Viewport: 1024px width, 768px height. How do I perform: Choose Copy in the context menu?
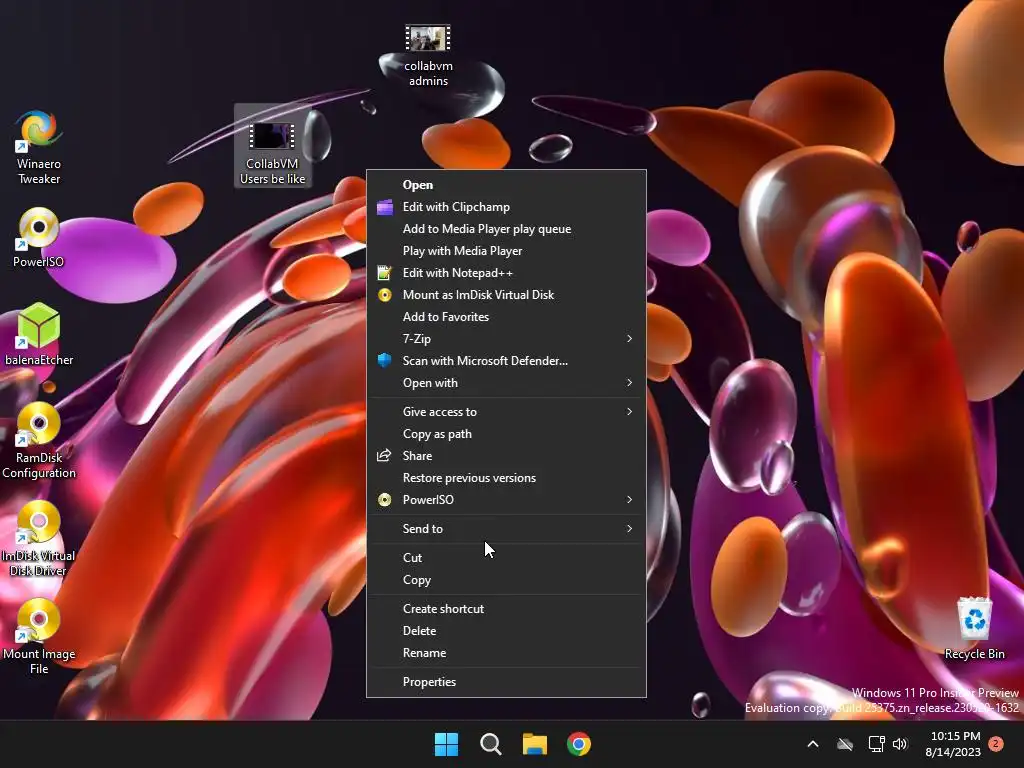(506, 580)
